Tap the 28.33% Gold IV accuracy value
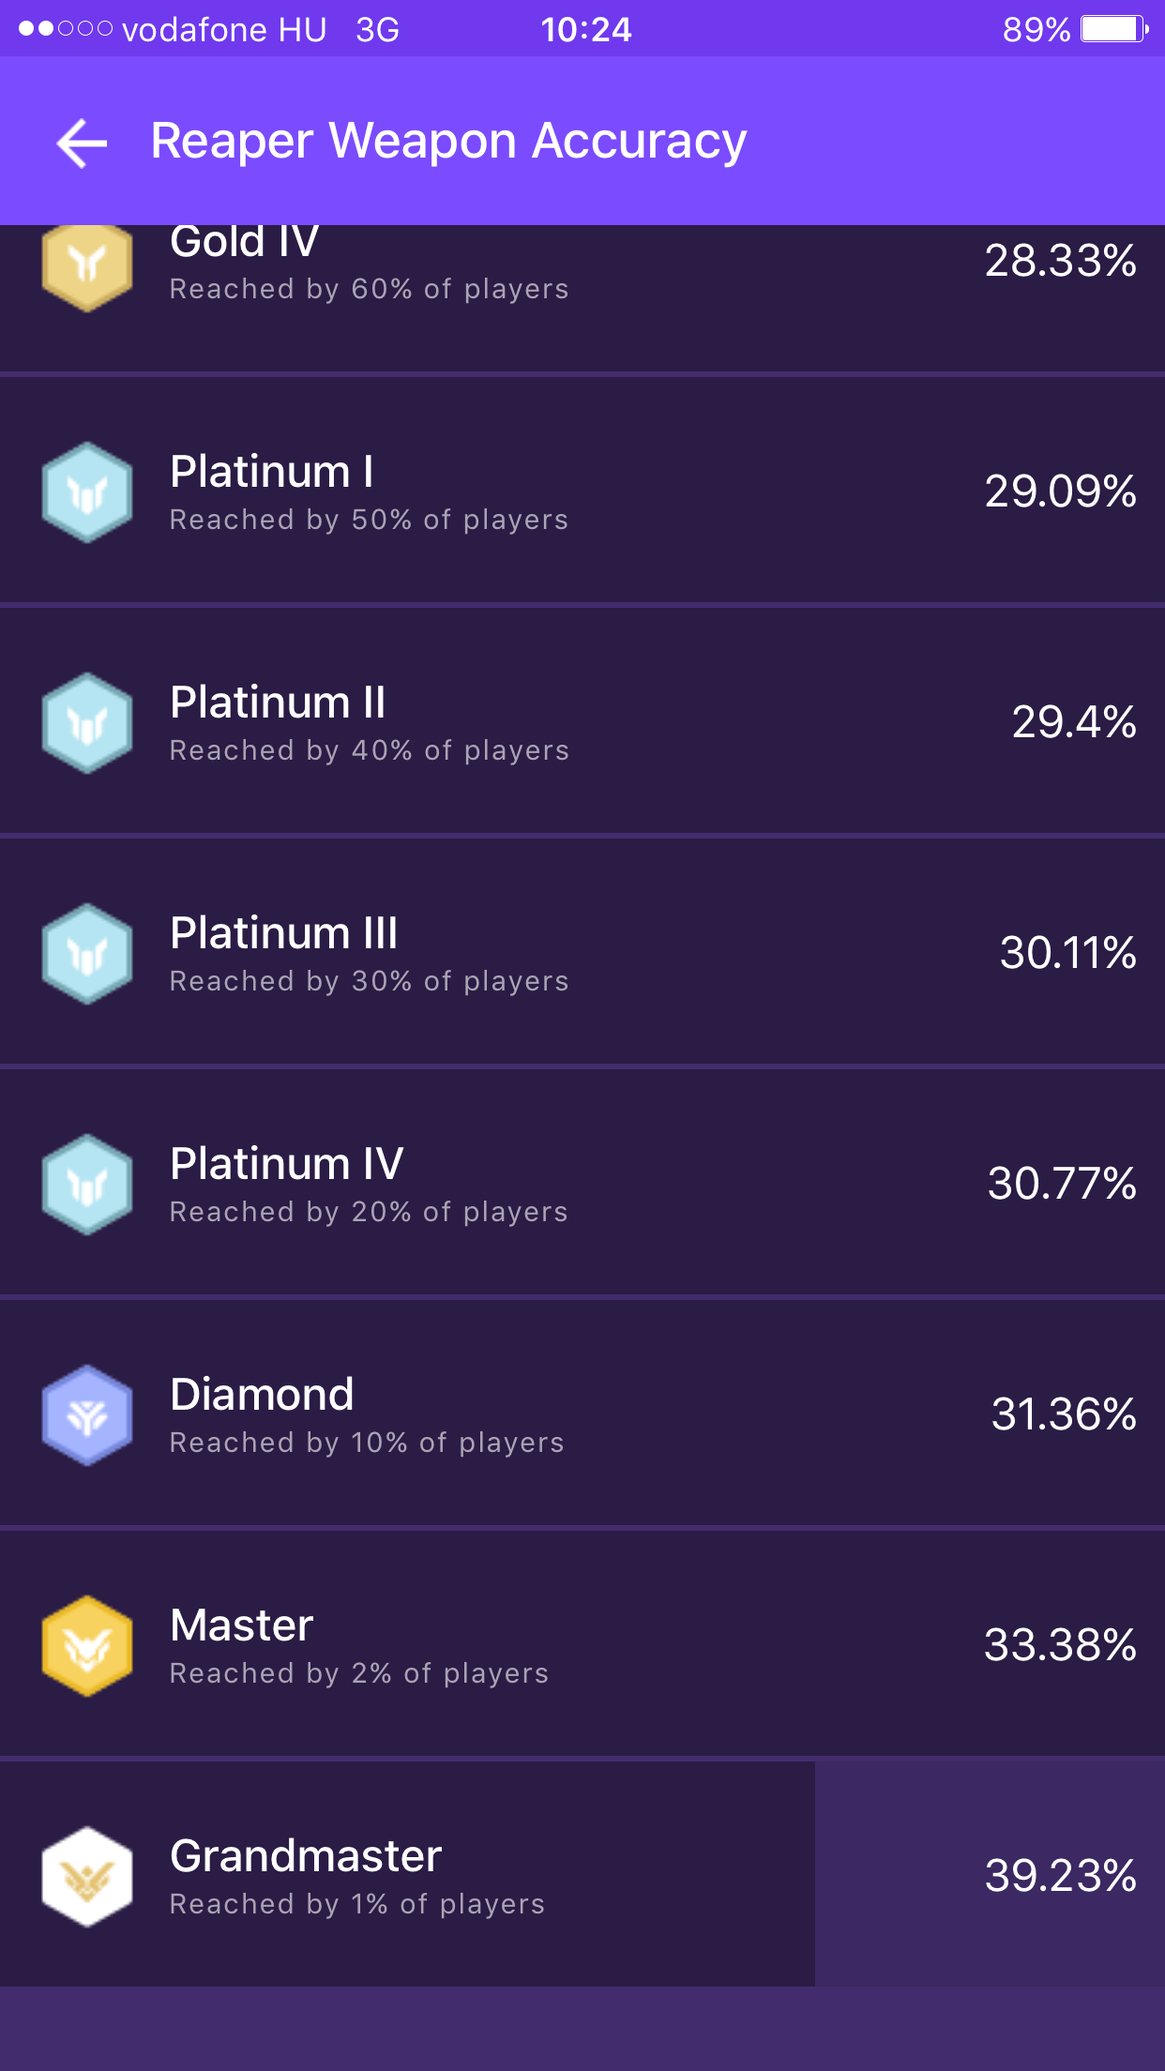The height and width of the screenshot is (2071, 1165). click(1060, 261)
